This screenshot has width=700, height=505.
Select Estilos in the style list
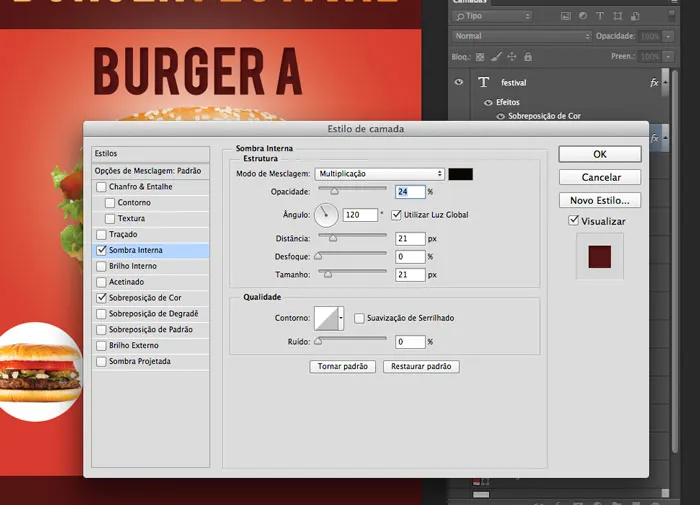click(x=150, y=154)
